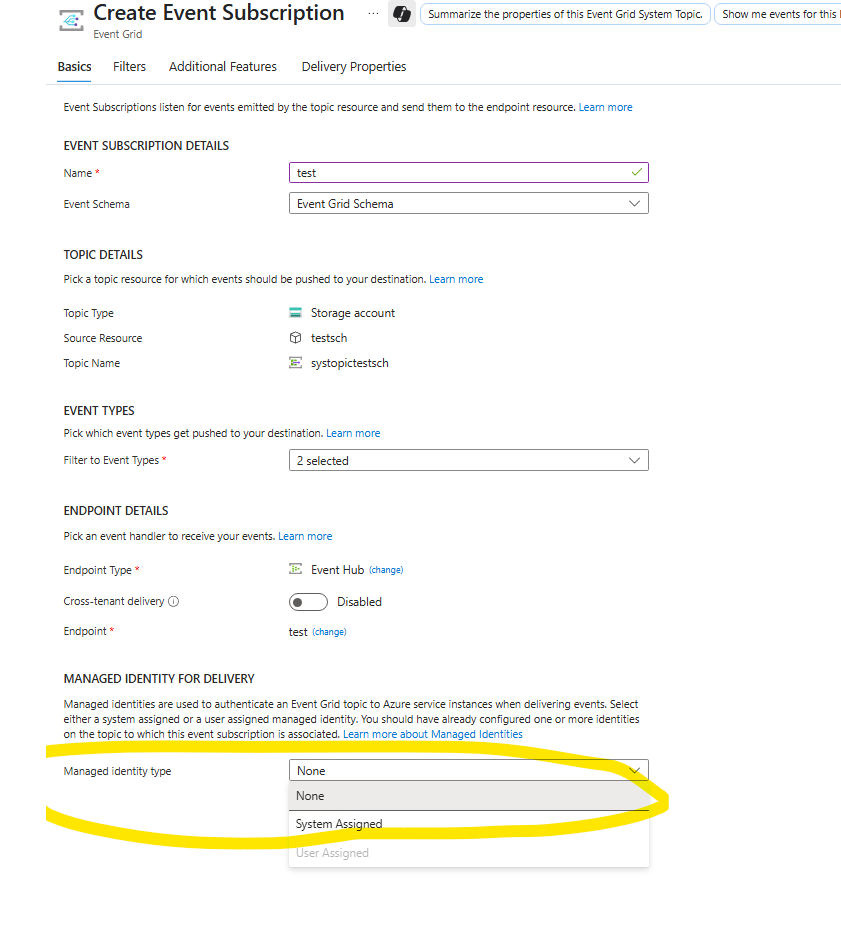Open Learn more about Managed Identities link
Screen dimensions: 841x935
coord(432,734)
